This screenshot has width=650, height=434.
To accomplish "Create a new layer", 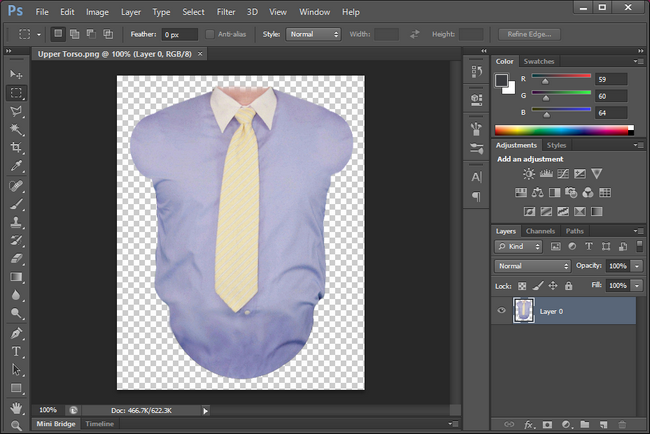I will coord(604,424).
